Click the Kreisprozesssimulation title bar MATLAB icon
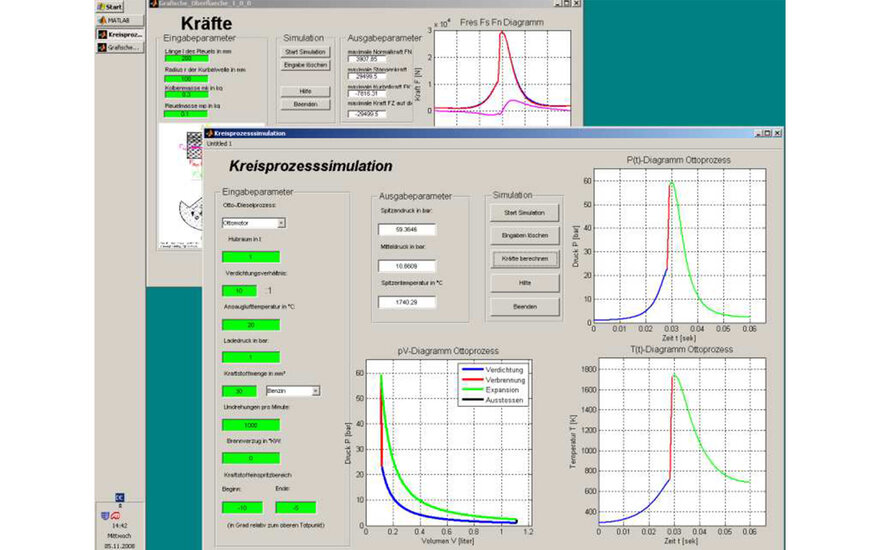880x550 pixels. click(x=209, y=133)
